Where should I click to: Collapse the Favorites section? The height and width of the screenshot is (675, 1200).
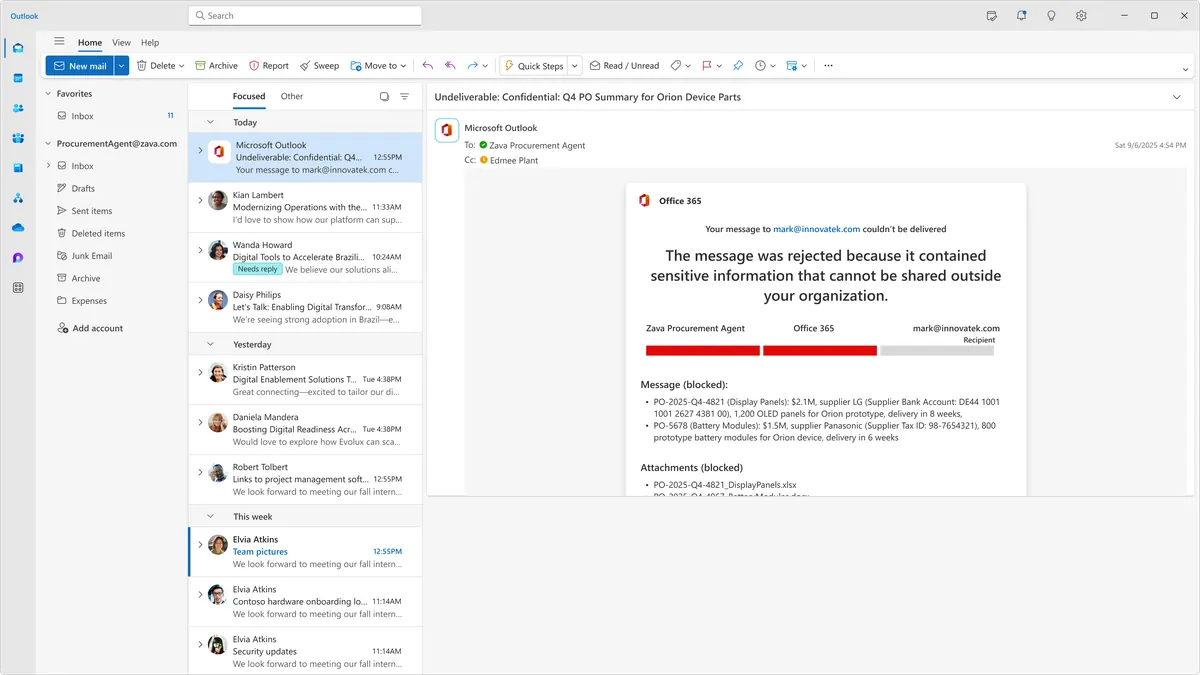47,94
